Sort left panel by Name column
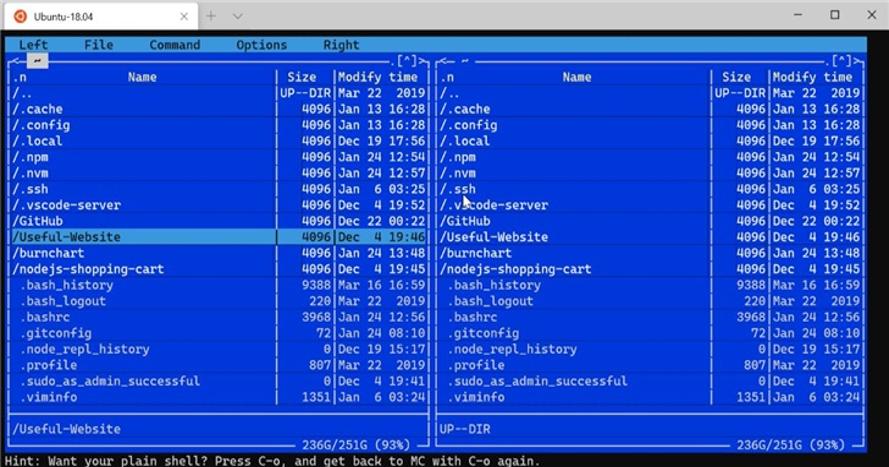This screenshot has height=467, width=889. pos(142,77)
